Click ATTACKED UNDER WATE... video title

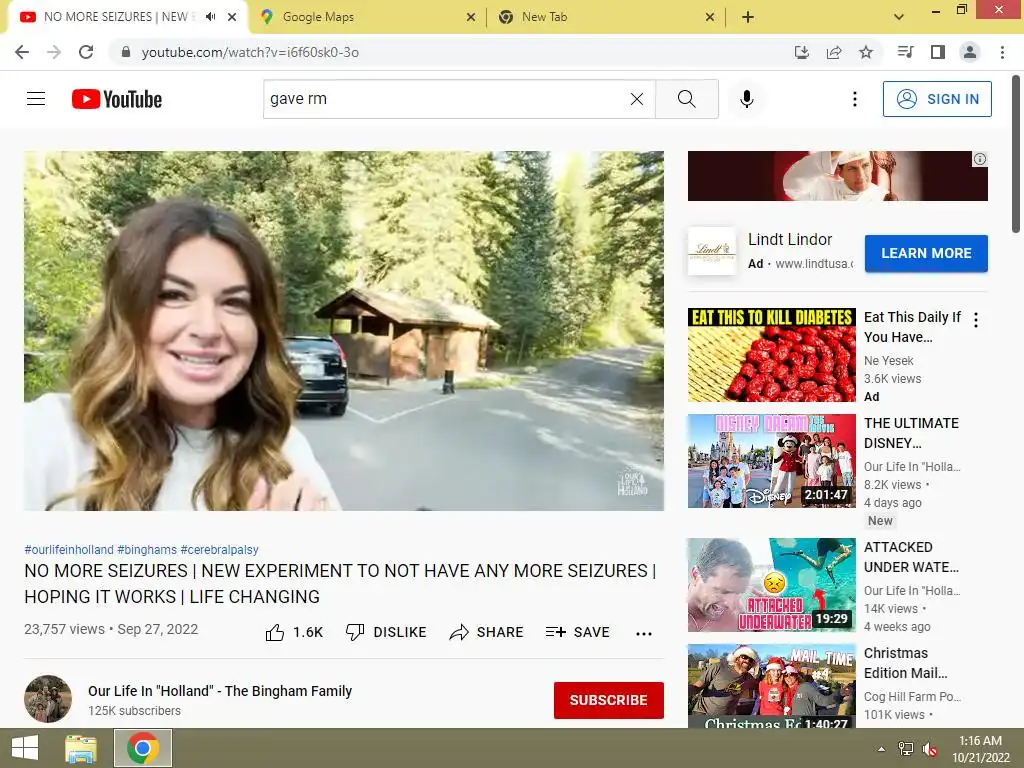(x=912, y=557)
